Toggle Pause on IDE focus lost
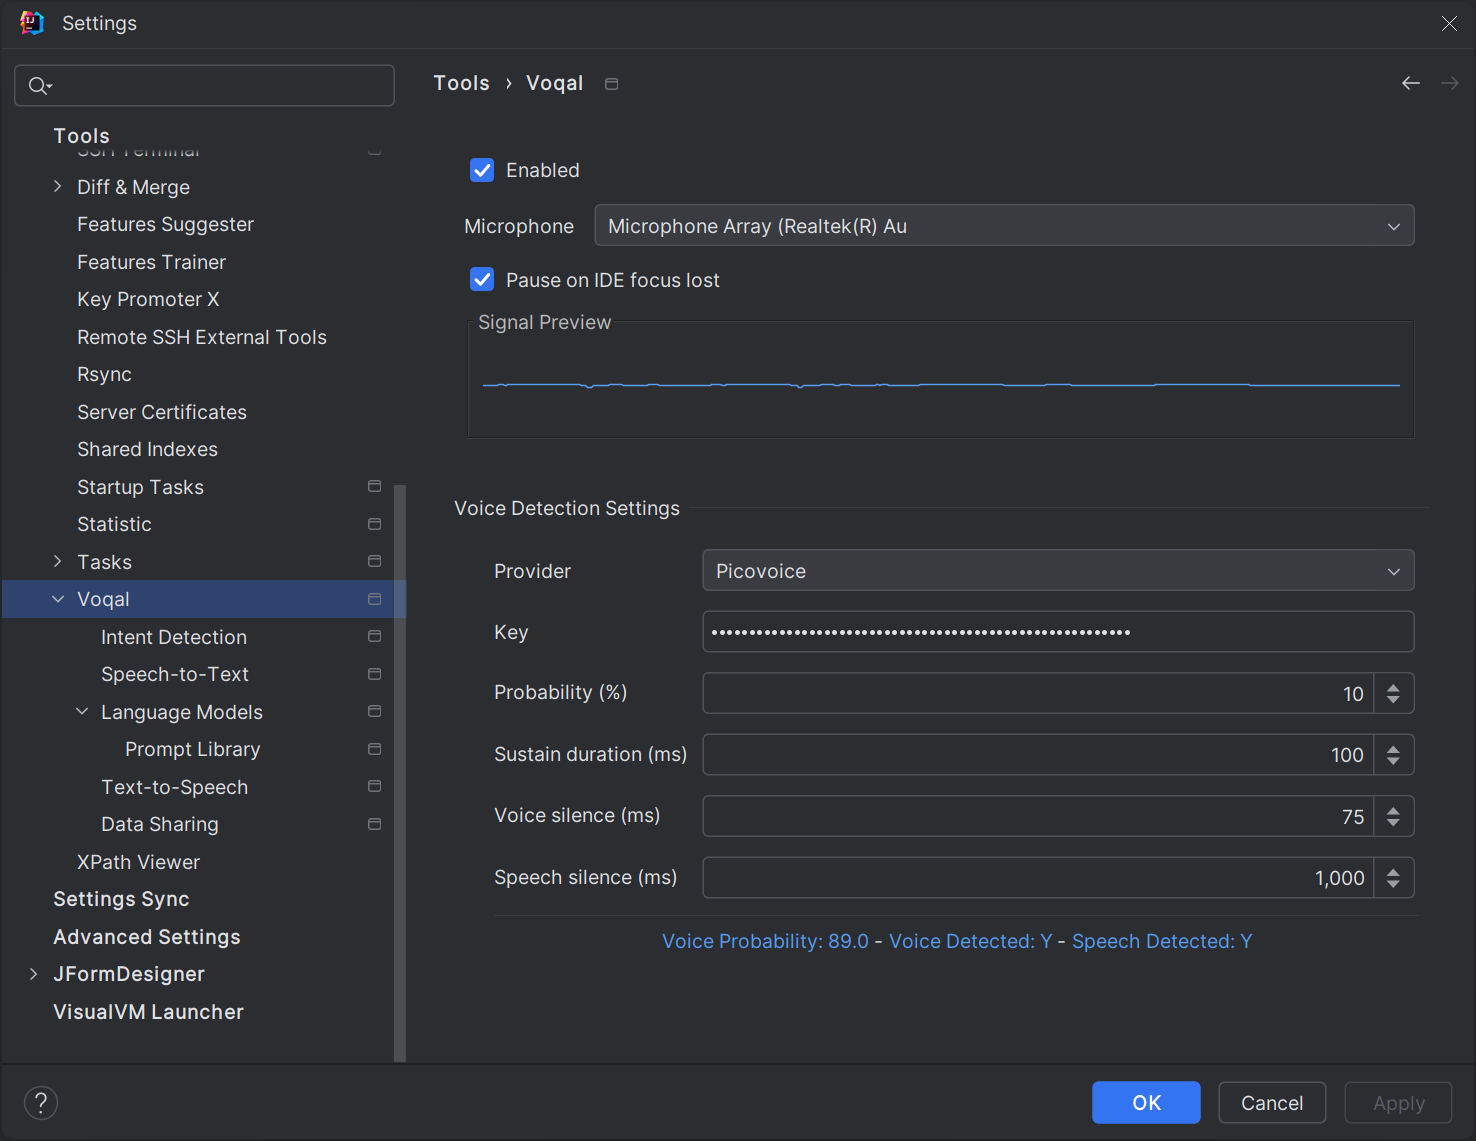Viewport: 1476px width, 1141px height. pos(482,280)
